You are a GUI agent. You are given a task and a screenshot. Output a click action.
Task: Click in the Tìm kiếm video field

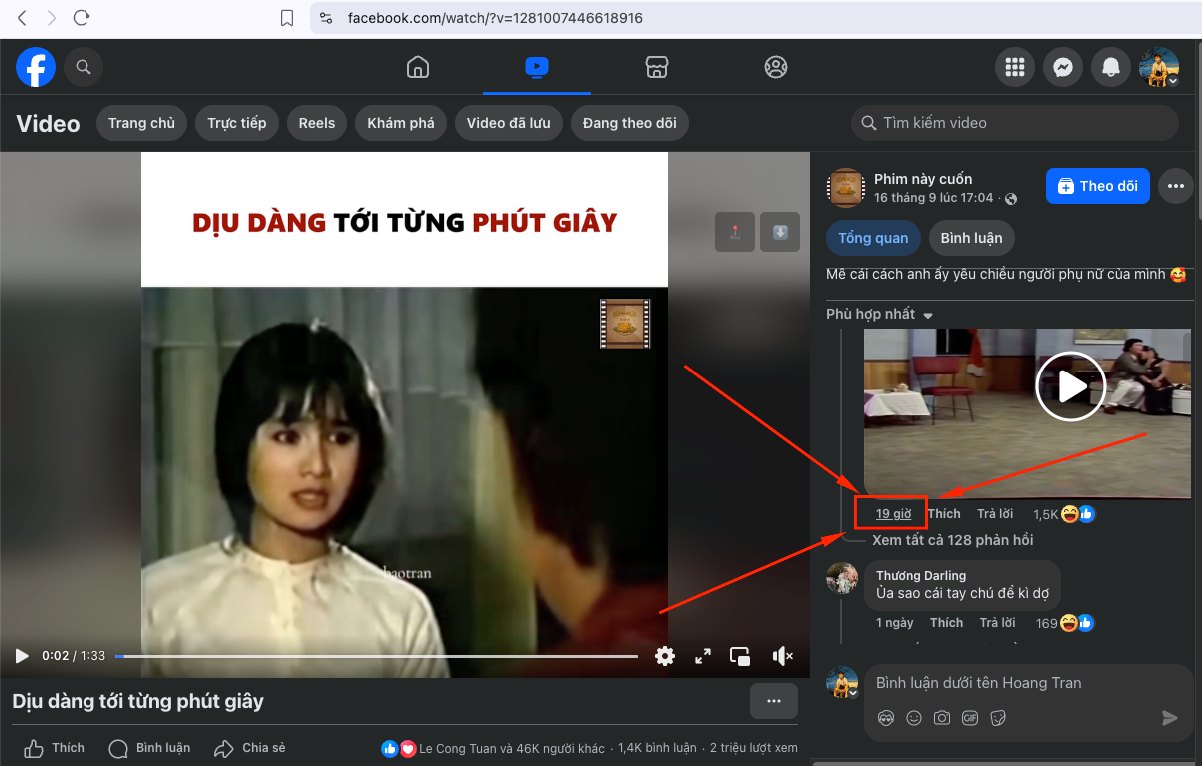1015,123
